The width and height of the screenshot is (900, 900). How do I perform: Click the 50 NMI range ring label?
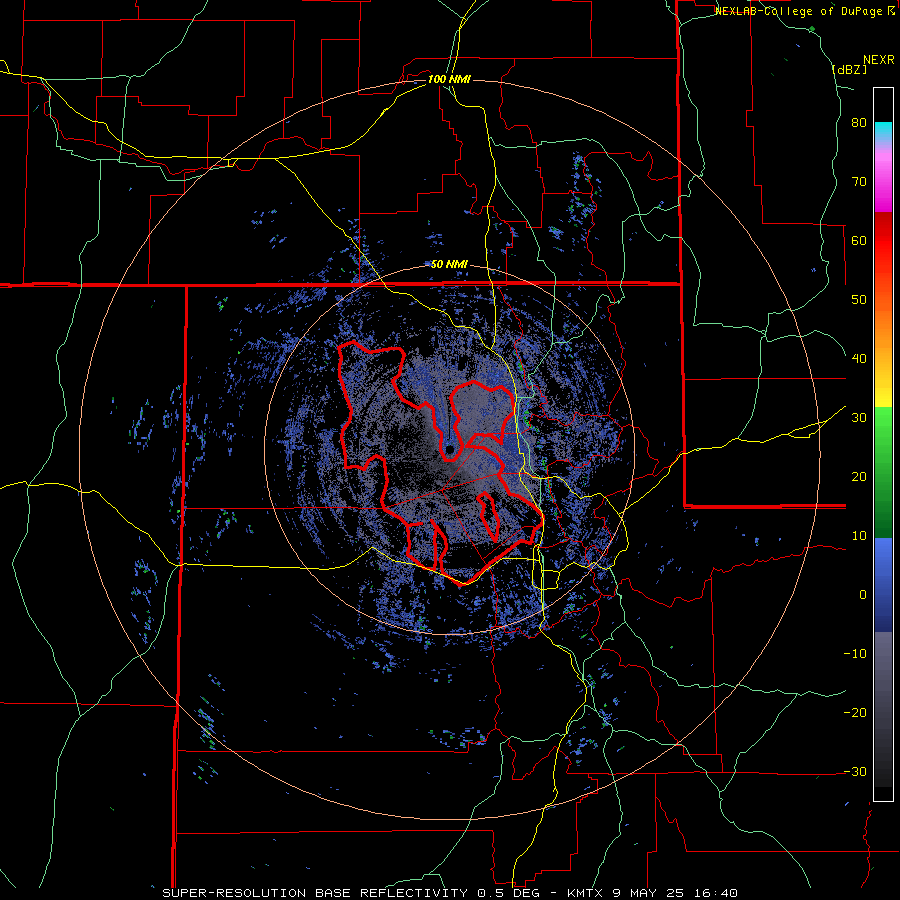tap(449, 265)
